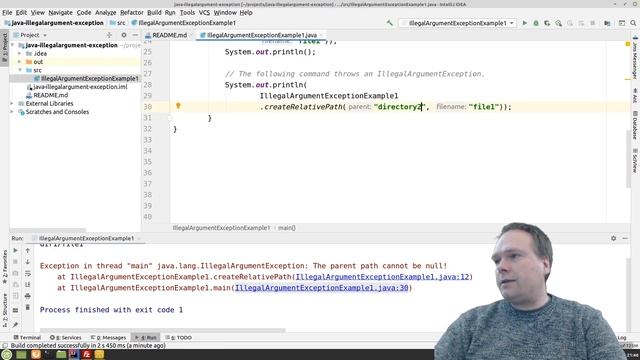Open Project panel settings gear
640x360 pixels.
[x=124, y=35]
